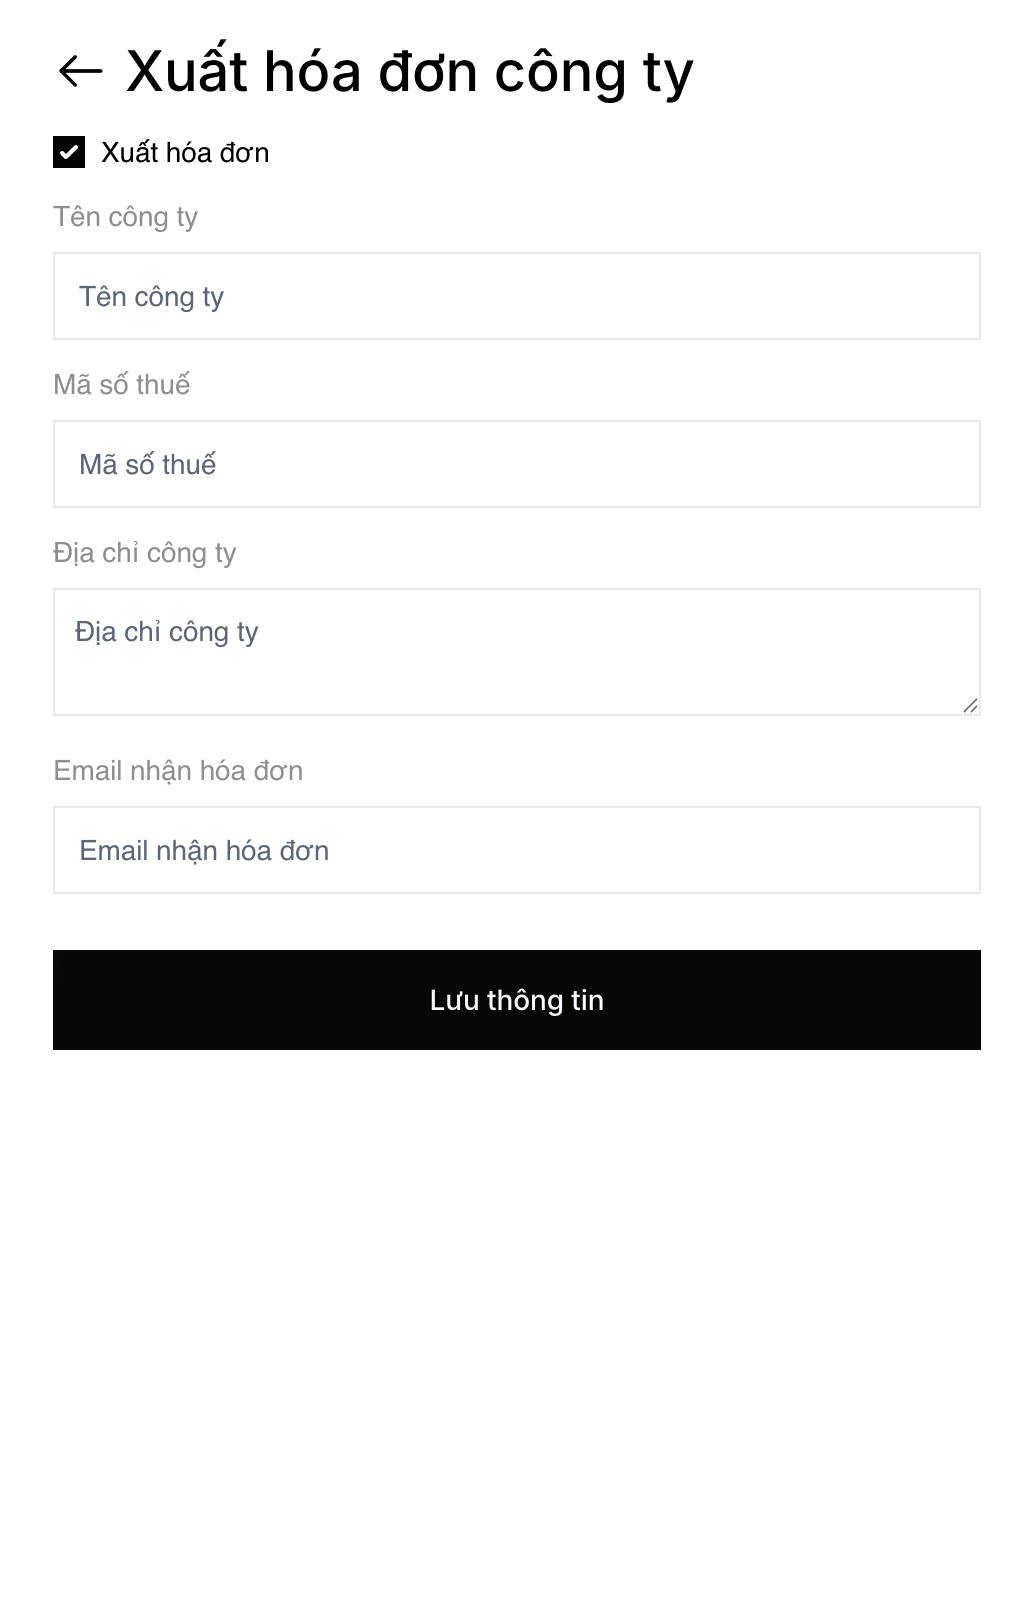The image size is (1028, 1610).
Task: Click the textarea resize handle corner
Action: point(970,705)
